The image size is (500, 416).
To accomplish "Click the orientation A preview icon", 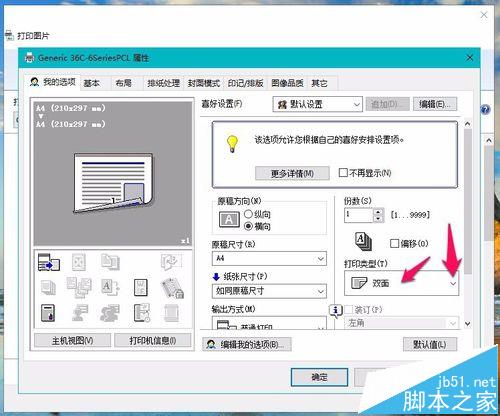I will [229, 220].
